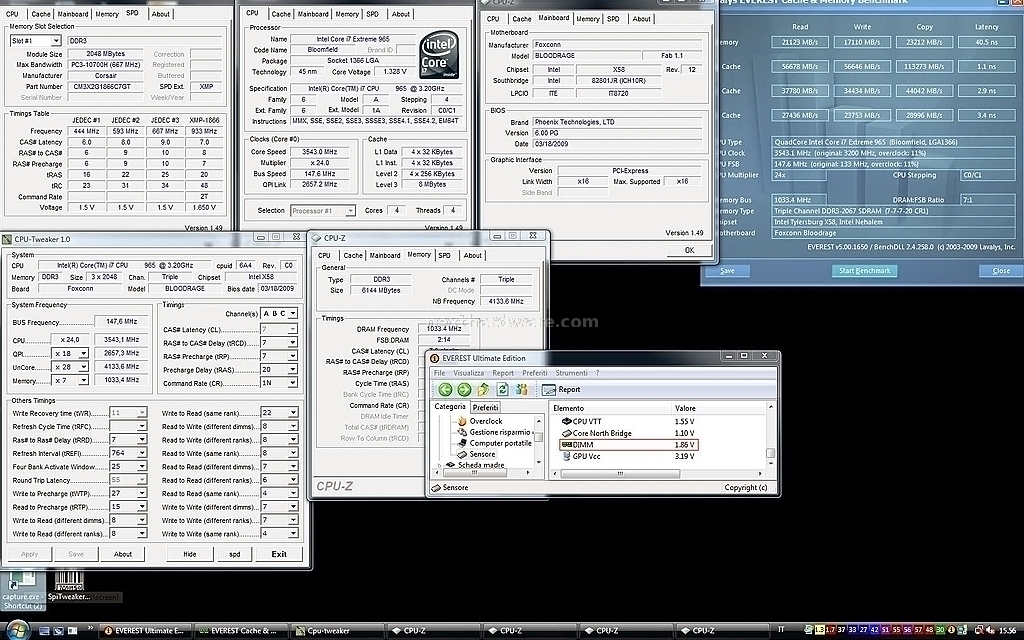Switch to EVEREST Ultimate taskbar button
1024x640 pixels.
(146, 631)
